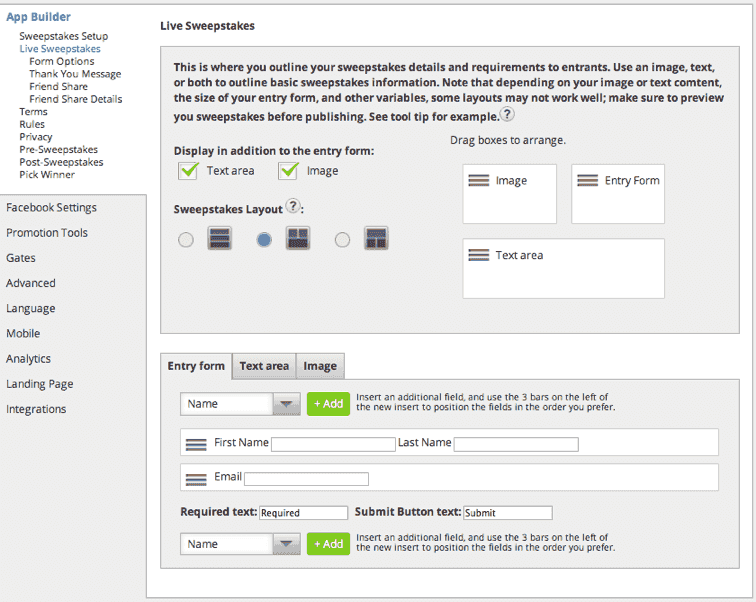Open Form Options in sidebar

(62, 61)
